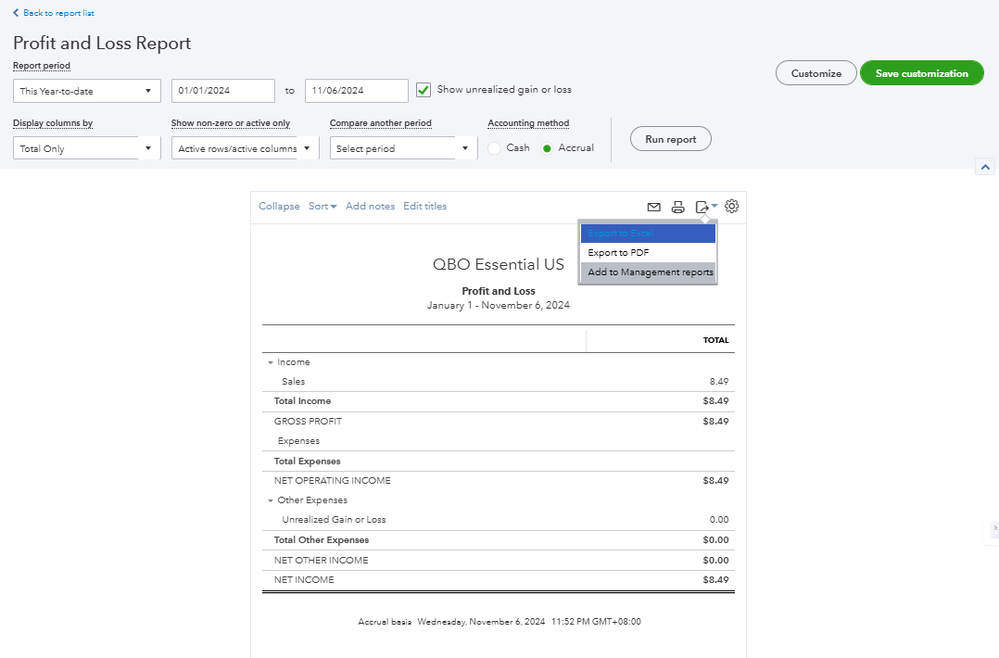Click the Run report button
Screen dimensions: 999x658
tap(670, 139)
